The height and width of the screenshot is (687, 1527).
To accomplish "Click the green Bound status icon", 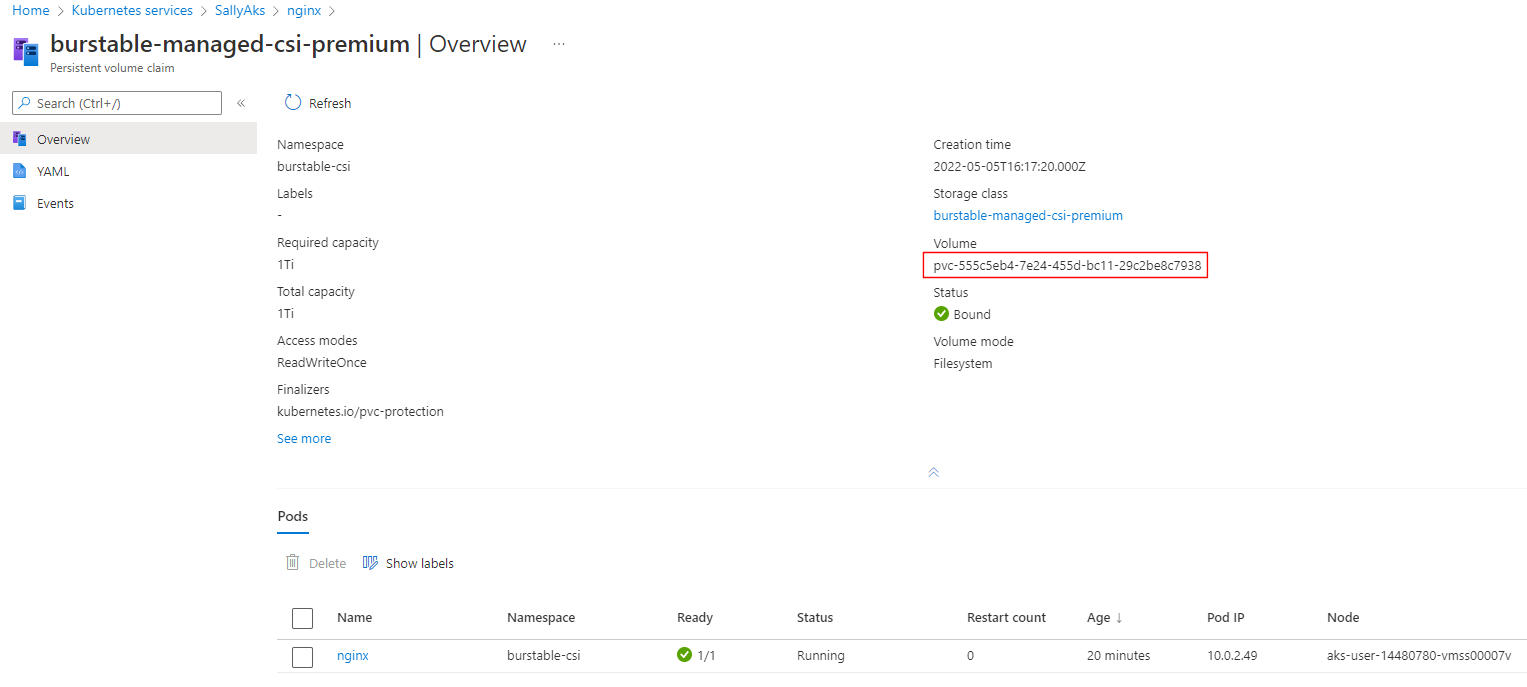I will tap(941, 314).
